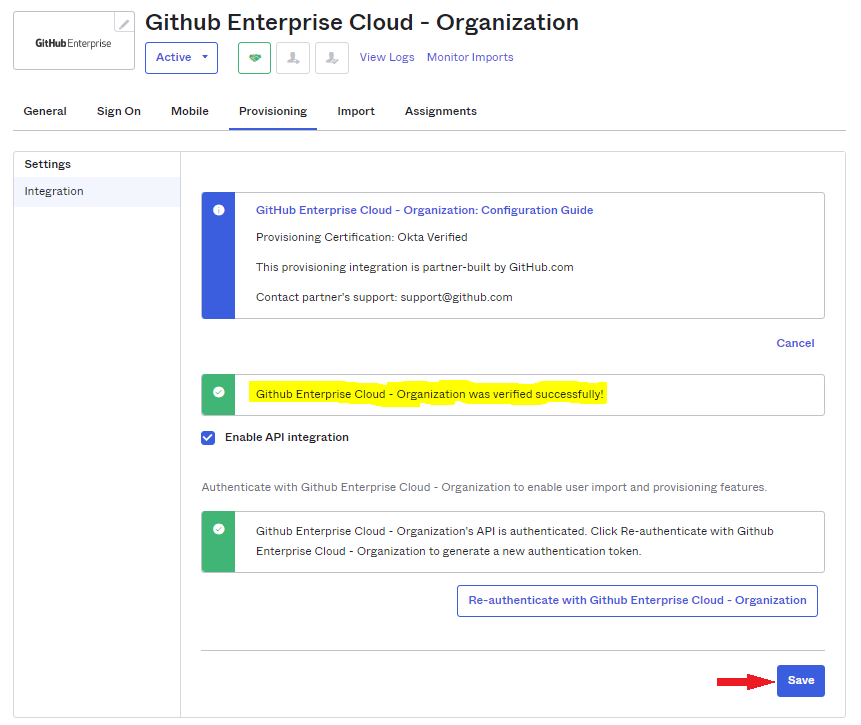
Task: Open the Monitor Imports link
Action: (x=470, y=58)
